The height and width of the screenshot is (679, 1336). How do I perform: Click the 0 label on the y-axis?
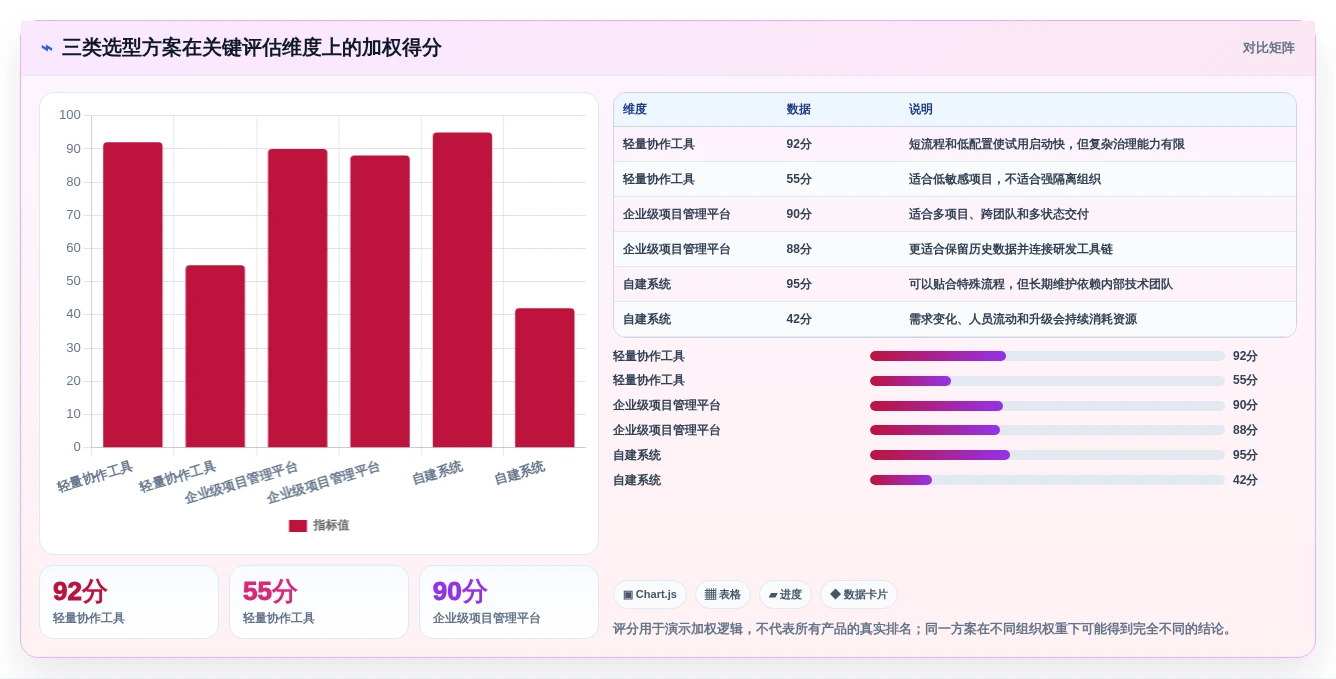coord(77,447)
